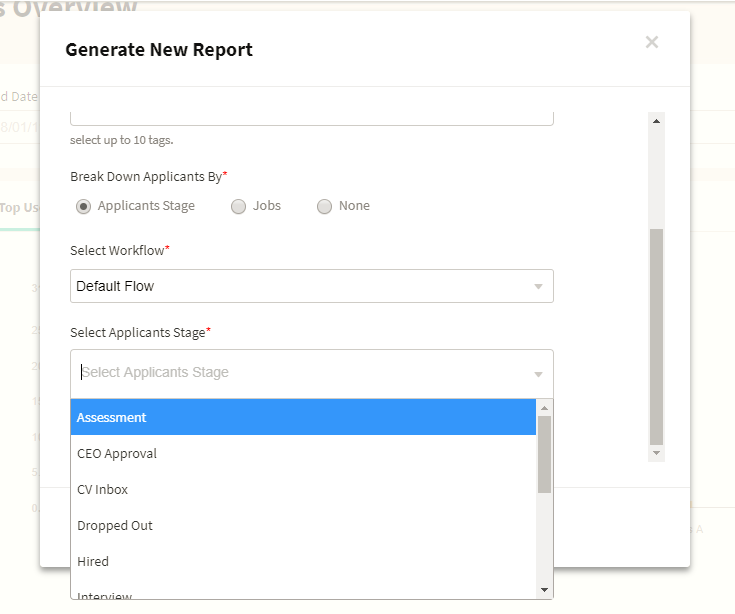Select the Jobs radio button

click(238, 206)
